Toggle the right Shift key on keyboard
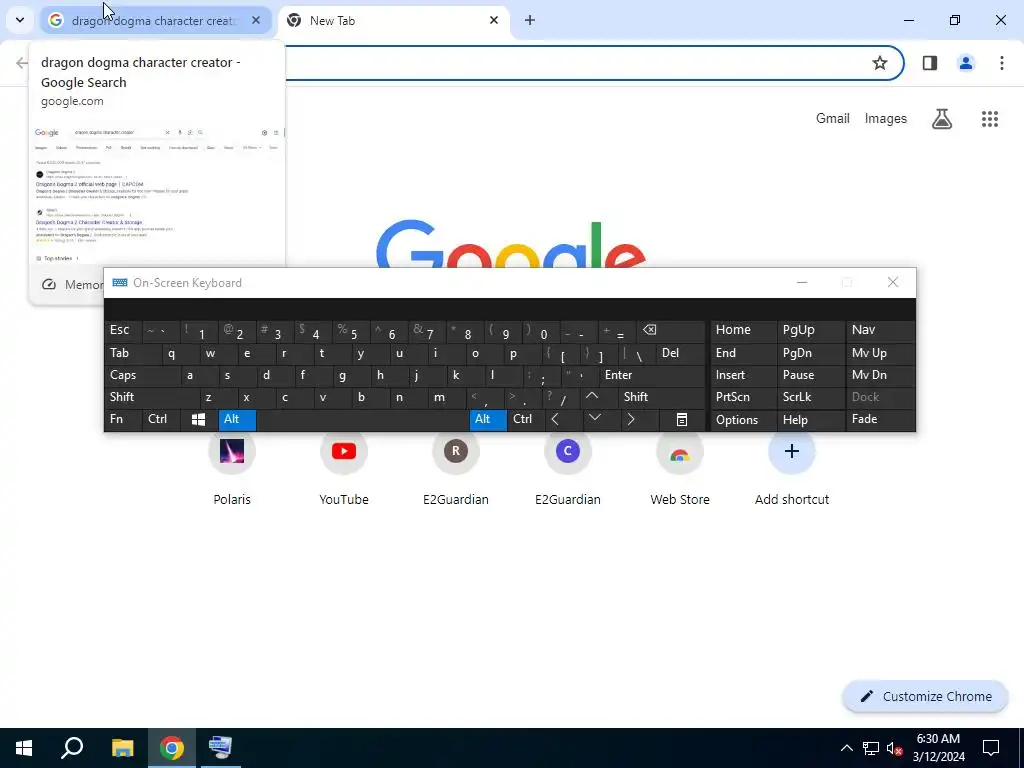This screenshot has height=768, width=1024. pyautogui.click(x=660, y=397)
